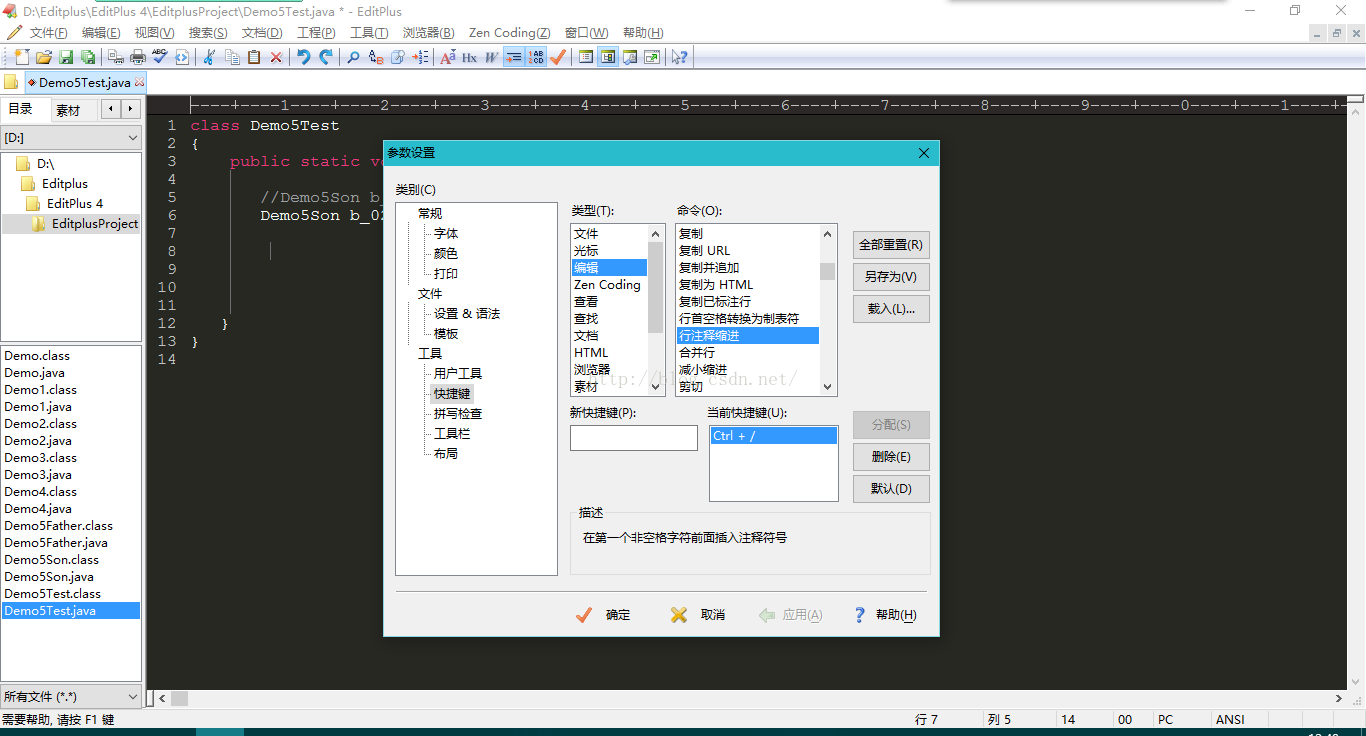Screen dimensions: 1366x736
Task: Click the 载入(L)... button
Action: (x=891, y=309)
